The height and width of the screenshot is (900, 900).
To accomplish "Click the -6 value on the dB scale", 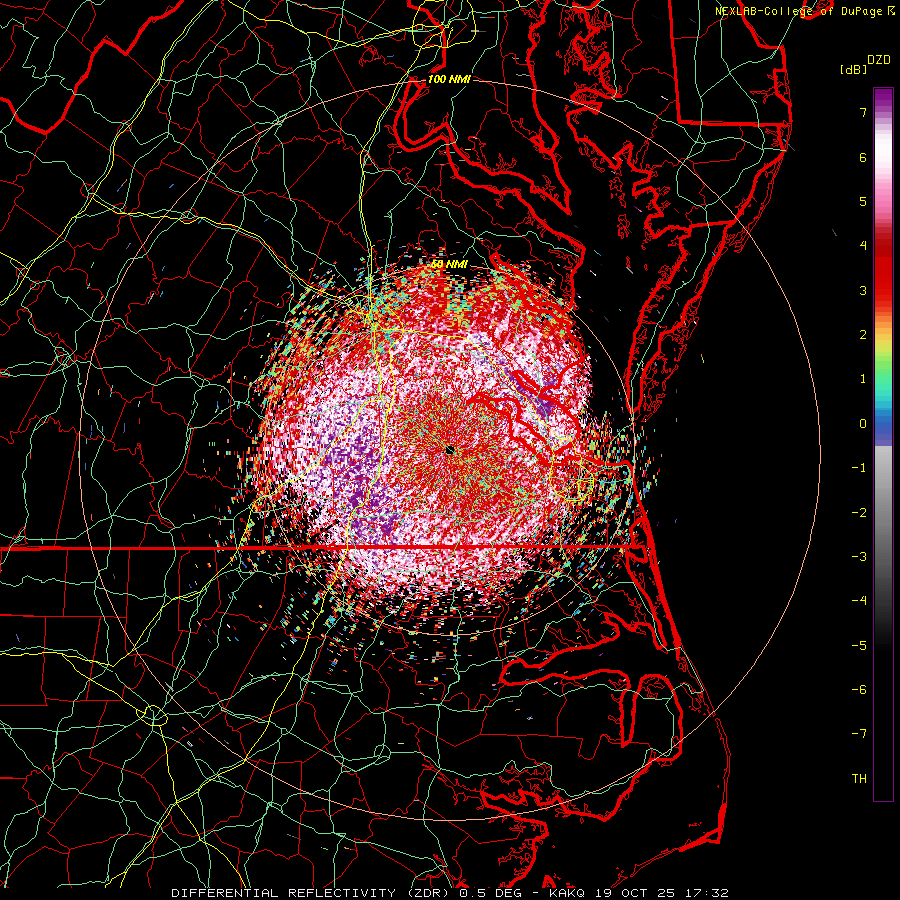I will pos(859,690).
